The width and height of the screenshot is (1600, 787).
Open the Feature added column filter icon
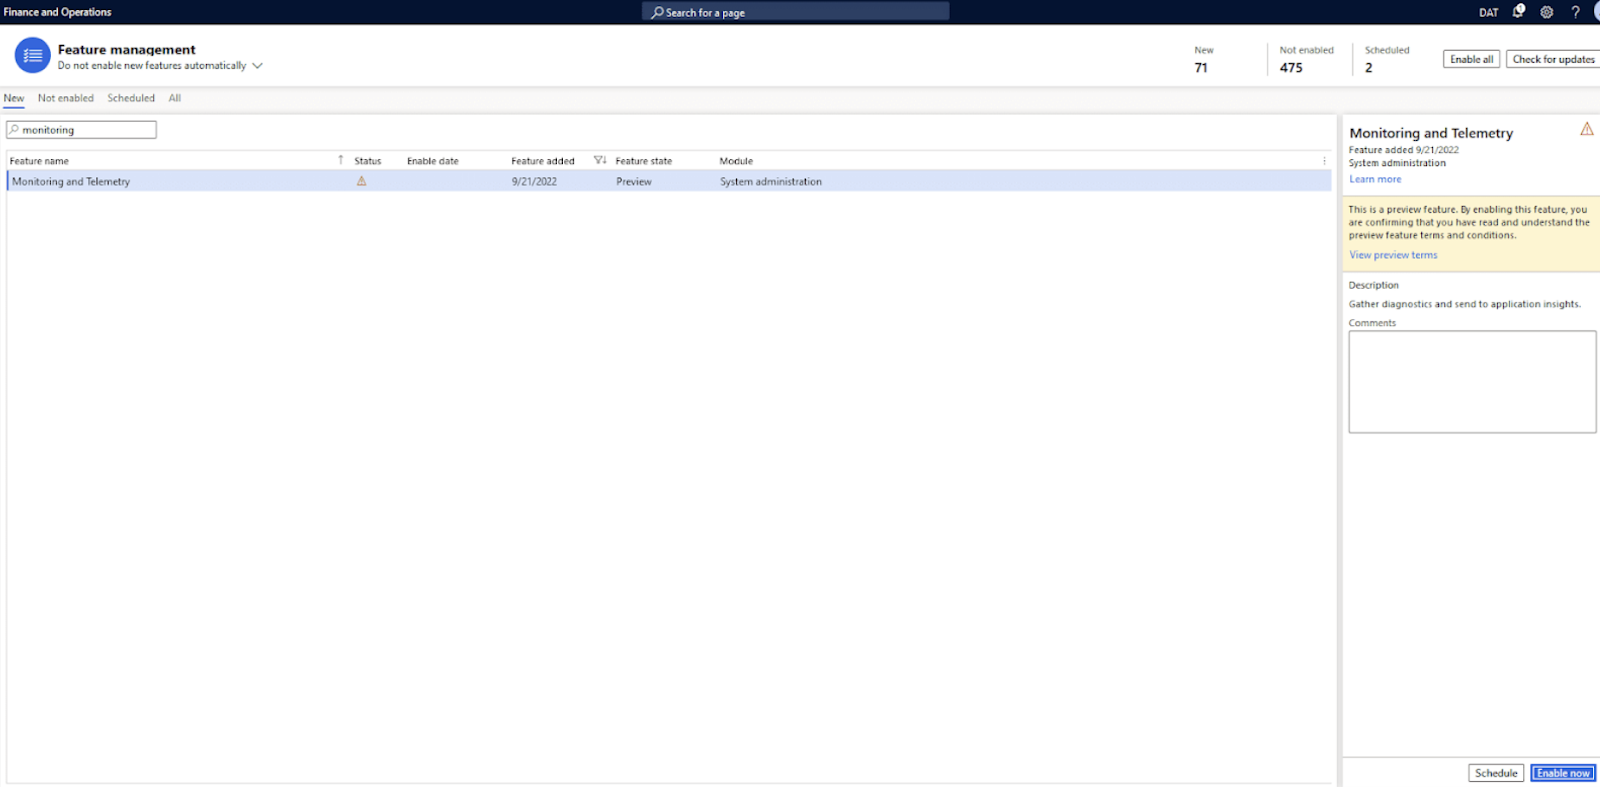pyautogui.click(x=600, y=160)
